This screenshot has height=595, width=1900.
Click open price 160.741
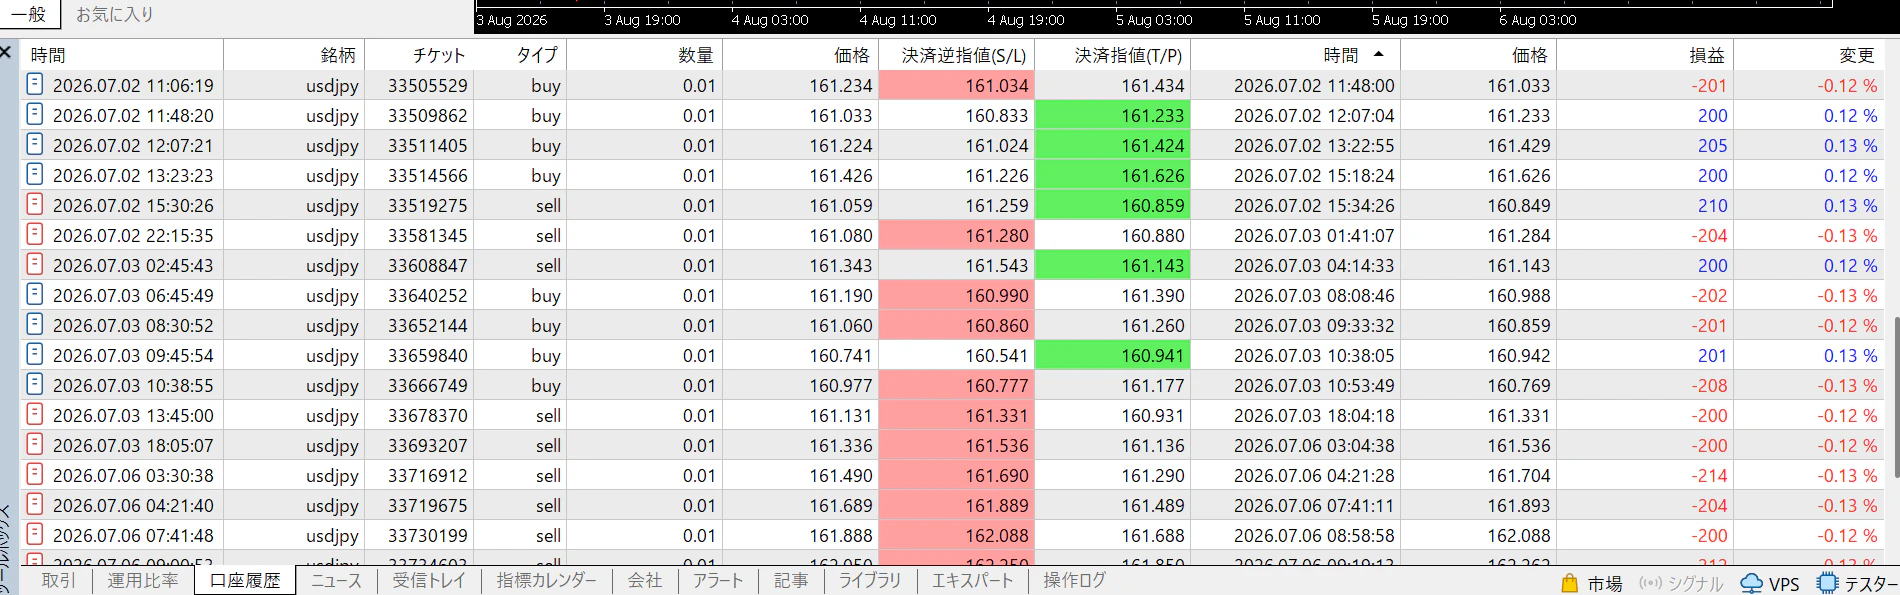(840, 355)
